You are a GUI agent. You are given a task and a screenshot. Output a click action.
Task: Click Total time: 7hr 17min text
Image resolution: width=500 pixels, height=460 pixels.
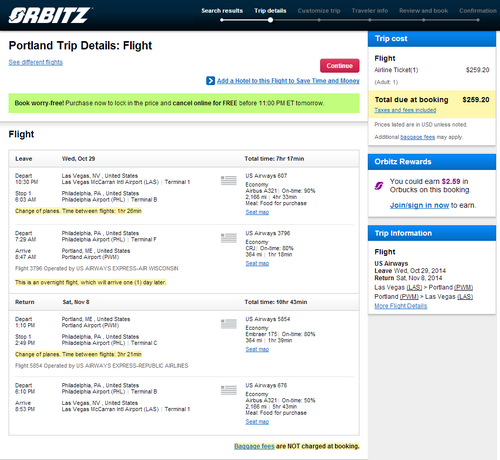tap(274, 159)
